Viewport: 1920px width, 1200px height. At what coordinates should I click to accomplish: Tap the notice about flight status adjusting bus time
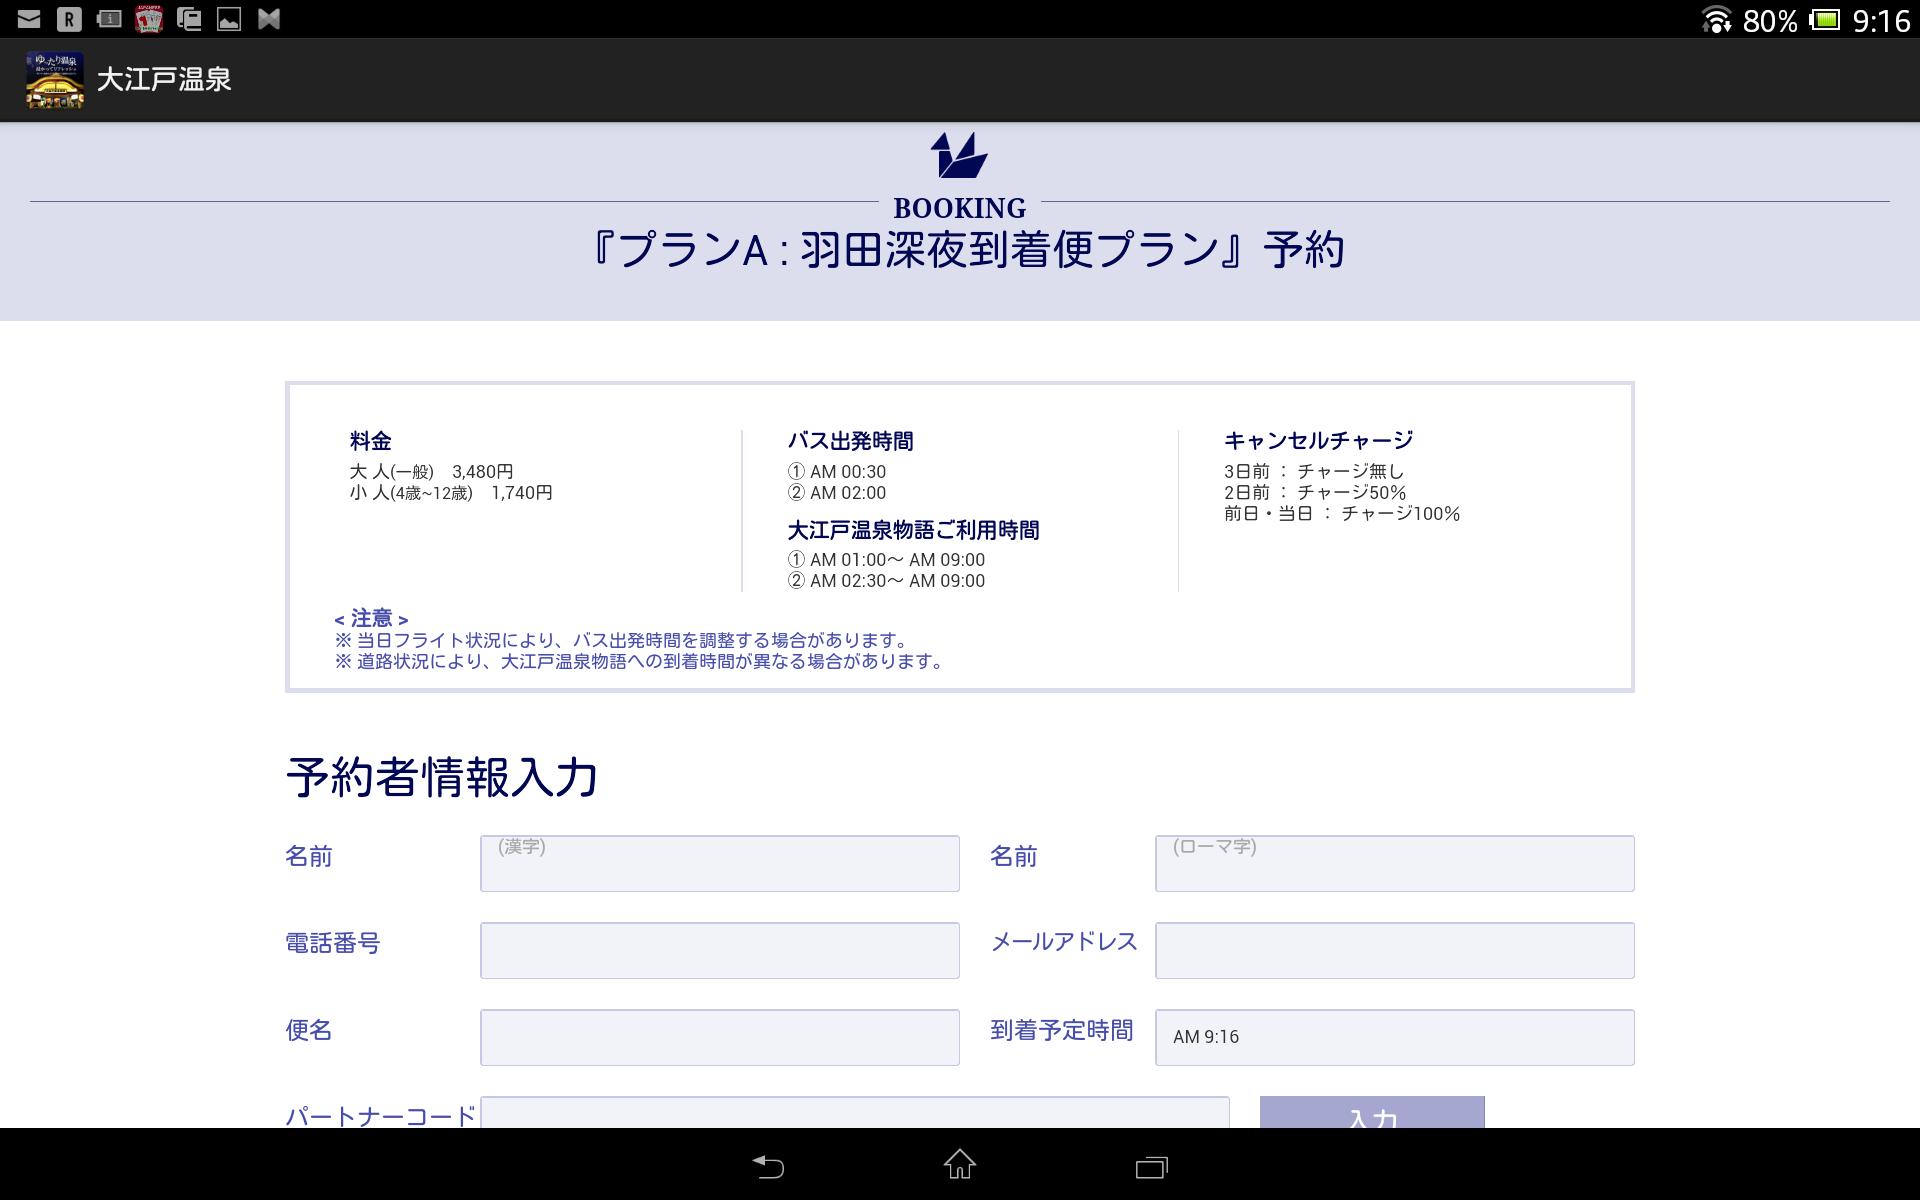click(623, 640)
